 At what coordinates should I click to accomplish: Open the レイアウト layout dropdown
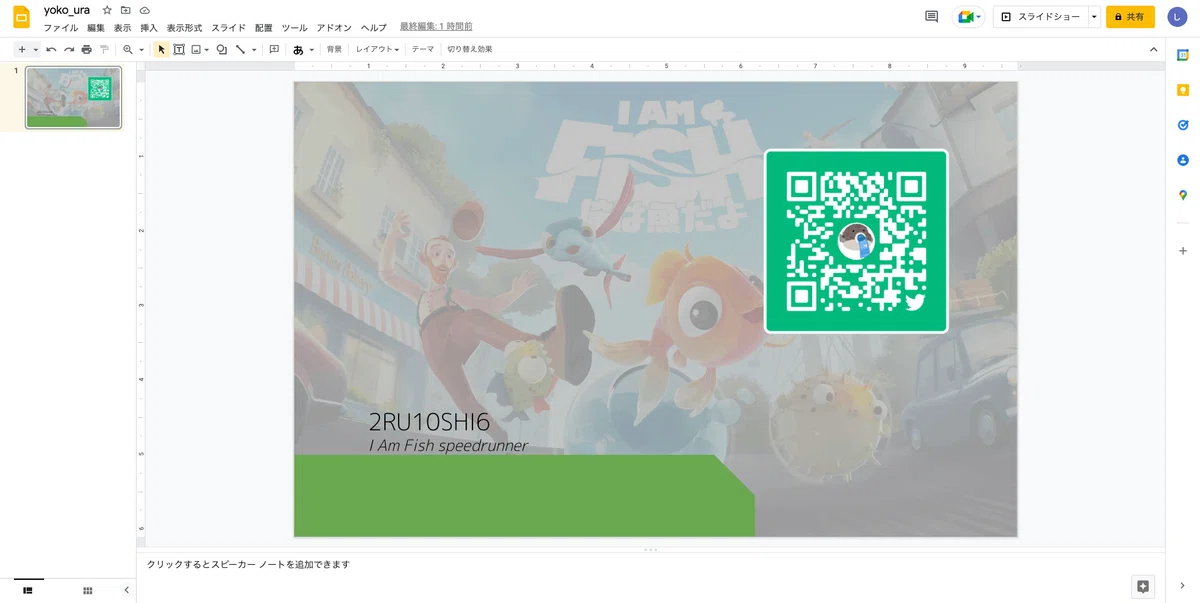click(378, 49)
